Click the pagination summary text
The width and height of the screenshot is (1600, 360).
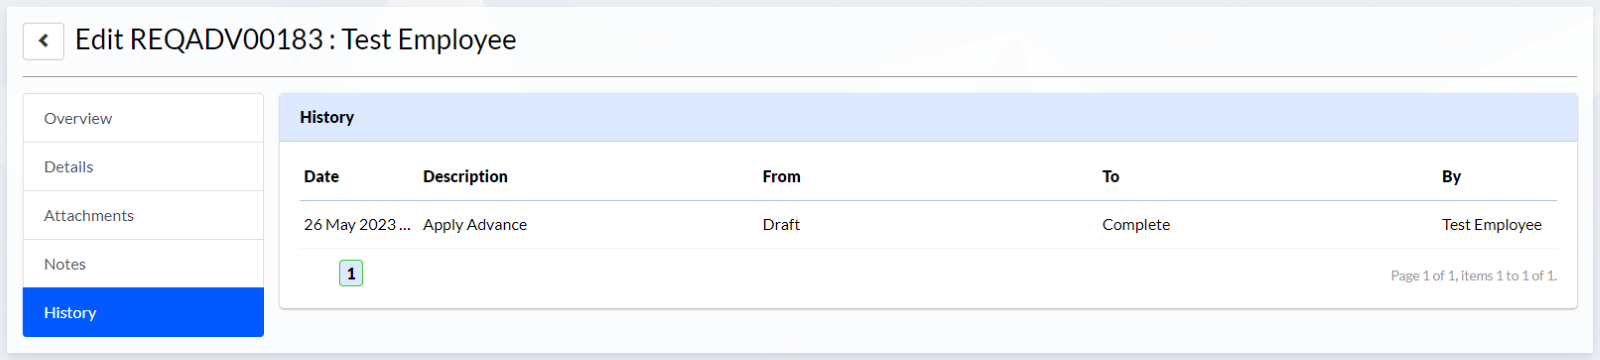(1473, 275)
